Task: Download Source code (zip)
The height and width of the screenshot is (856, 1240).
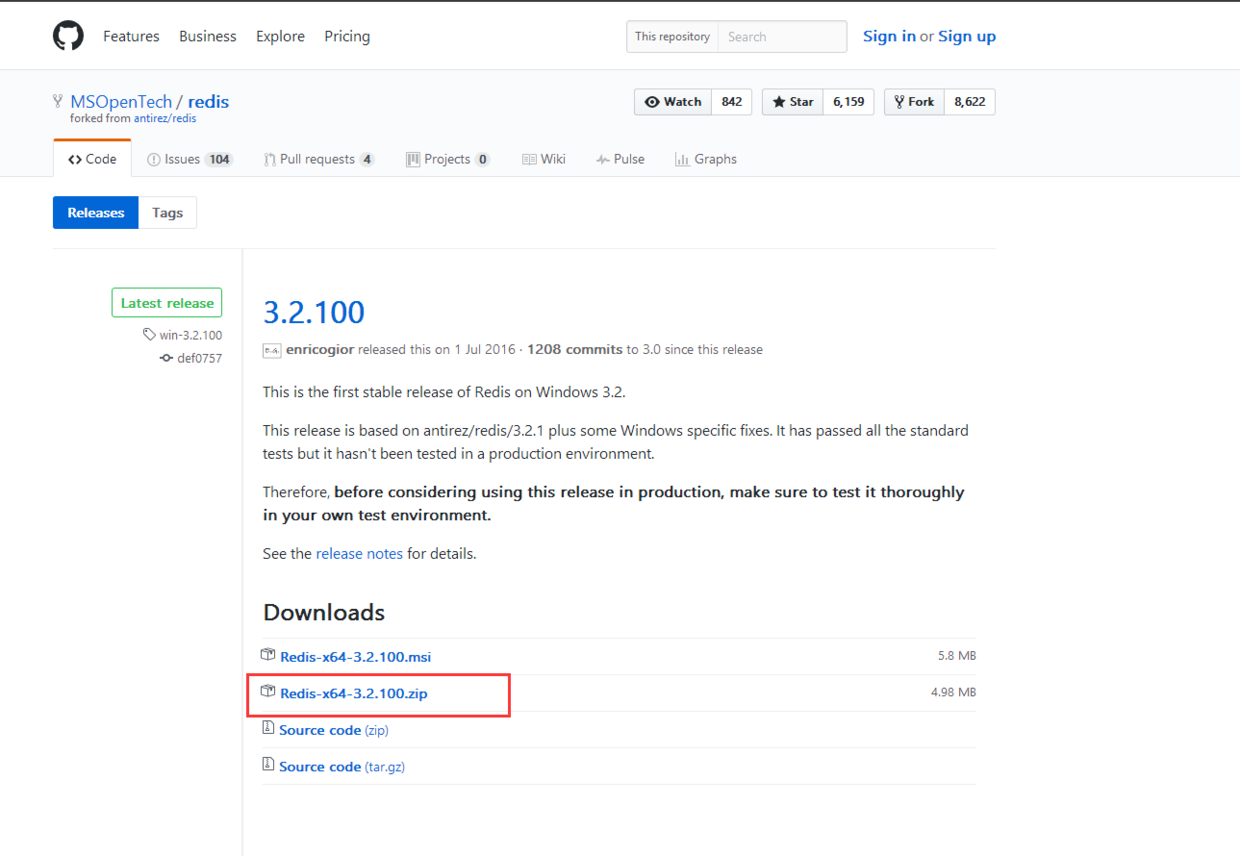Action: pos(334,730)
